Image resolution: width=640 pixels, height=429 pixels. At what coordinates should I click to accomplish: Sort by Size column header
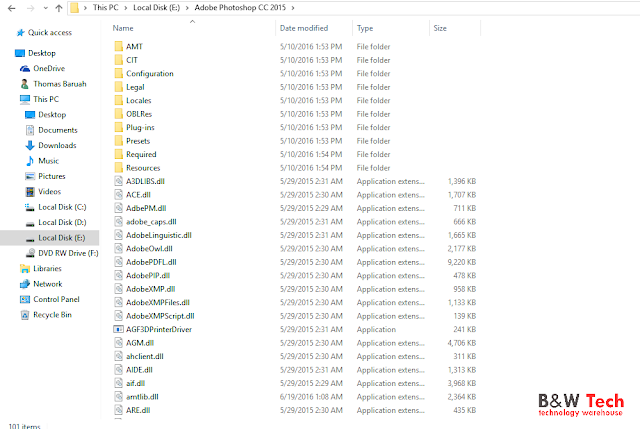coord(440,28)
